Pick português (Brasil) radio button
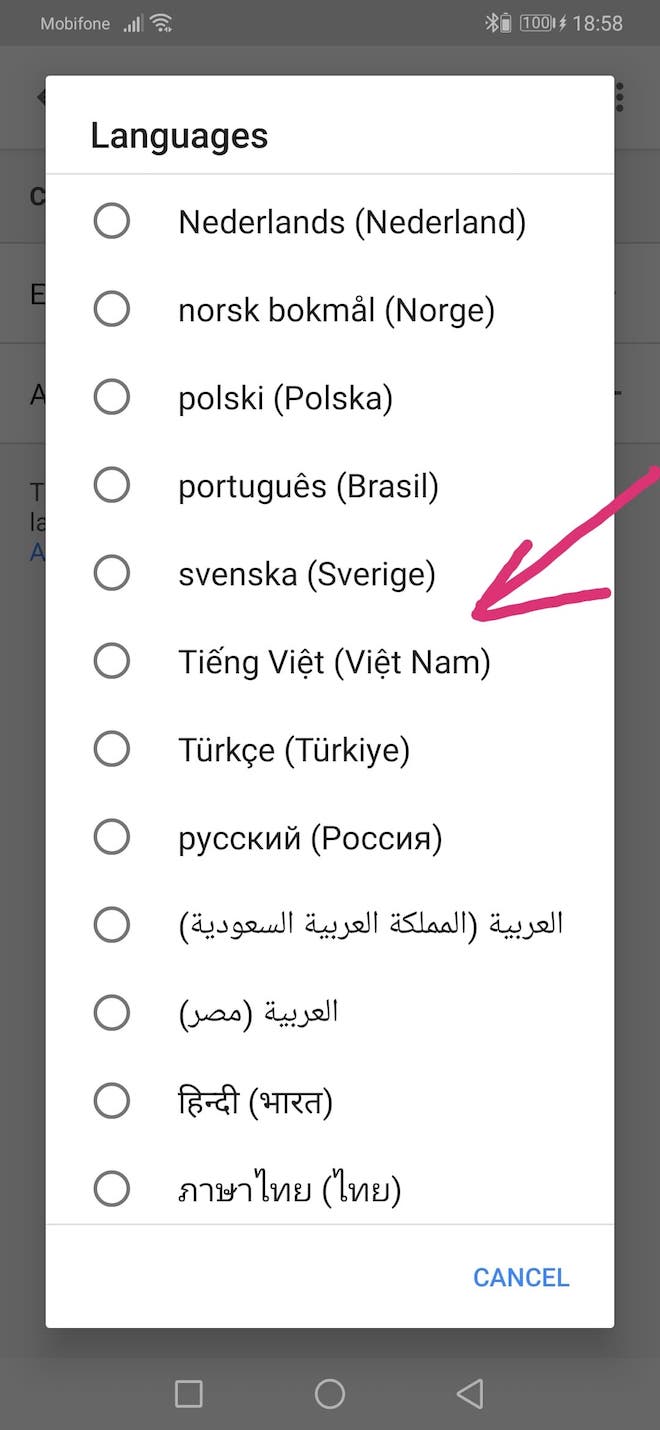The width and height of the screenshot is (660, 1430). click(x=111, y=485)
